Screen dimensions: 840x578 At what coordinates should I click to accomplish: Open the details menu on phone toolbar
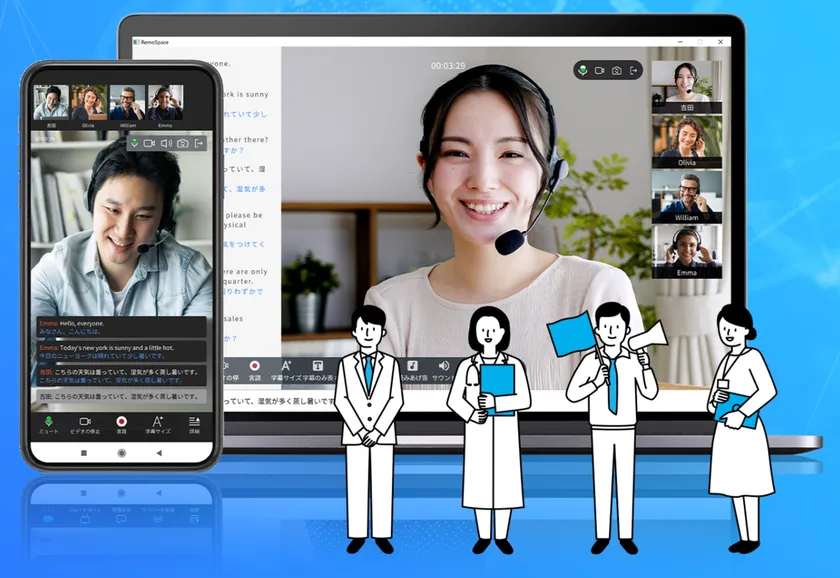[194, 422]
